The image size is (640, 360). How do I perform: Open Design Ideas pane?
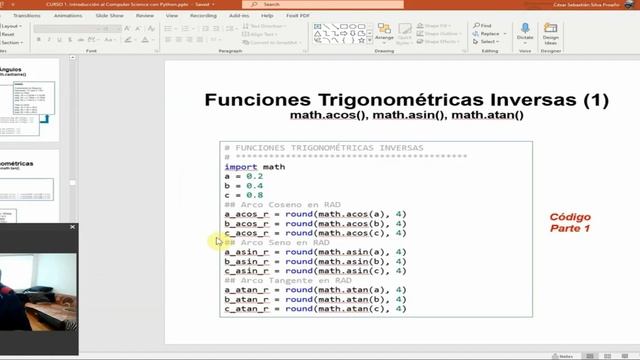[x=550, y=33]
